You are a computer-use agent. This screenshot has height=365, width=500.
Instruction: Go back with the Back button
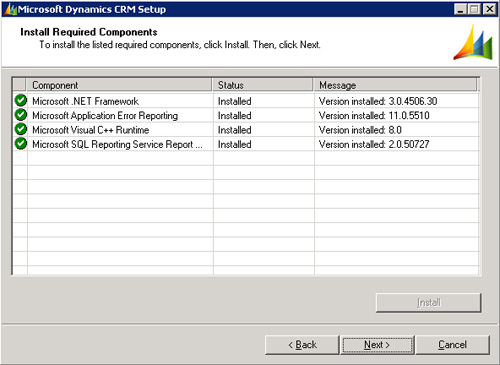tap(302, 345)
